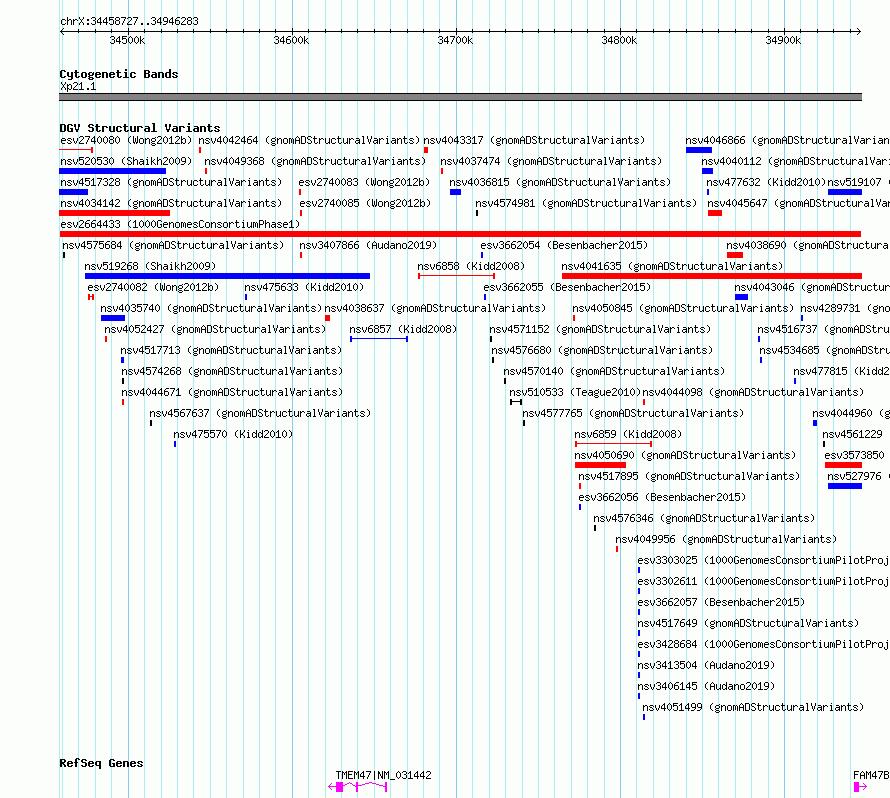Click the nsv6857 (Kidd2008) blue span glyph

379,339
